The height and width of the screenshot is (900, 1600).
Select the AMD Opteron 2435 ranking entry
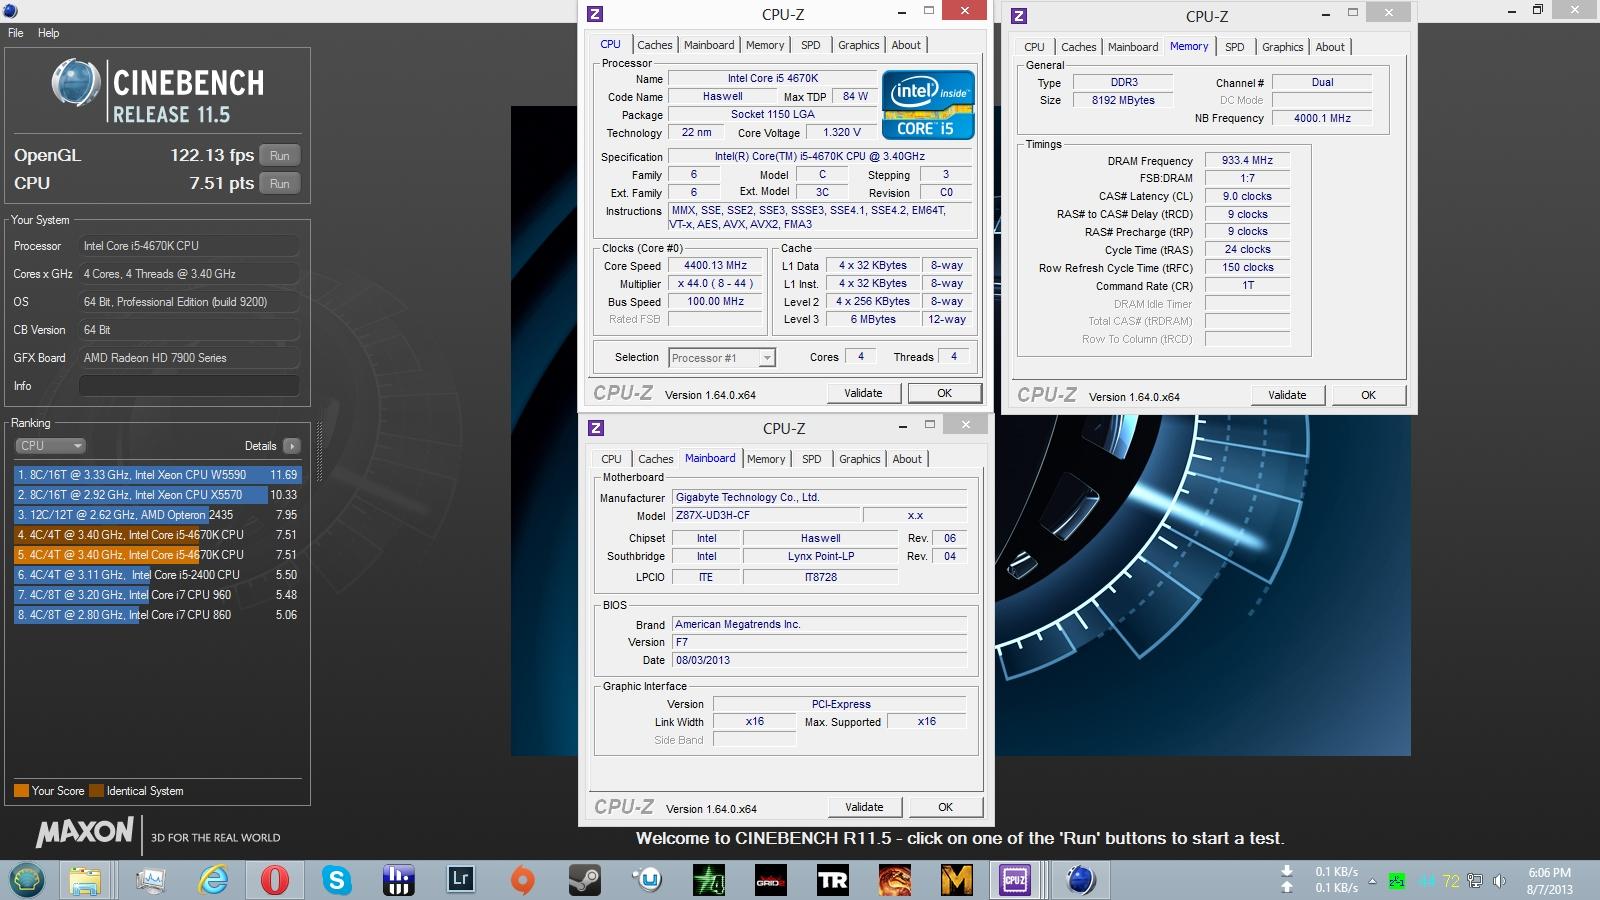pyautogui.click(x=157, y=515)
